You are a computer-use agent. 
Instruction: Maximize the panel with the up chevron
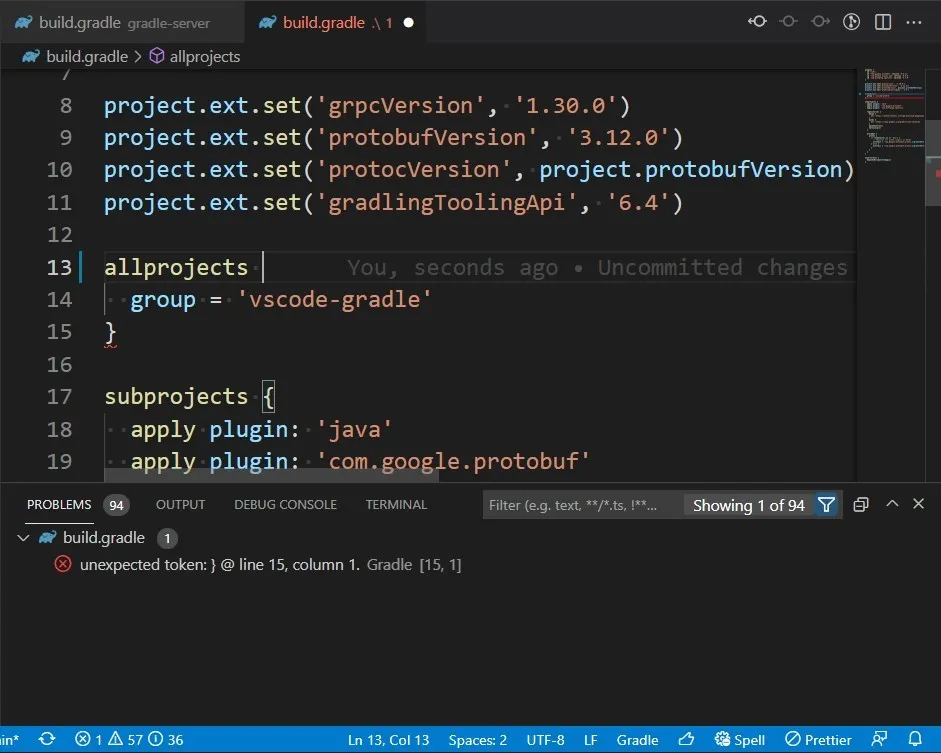[892, 504]
